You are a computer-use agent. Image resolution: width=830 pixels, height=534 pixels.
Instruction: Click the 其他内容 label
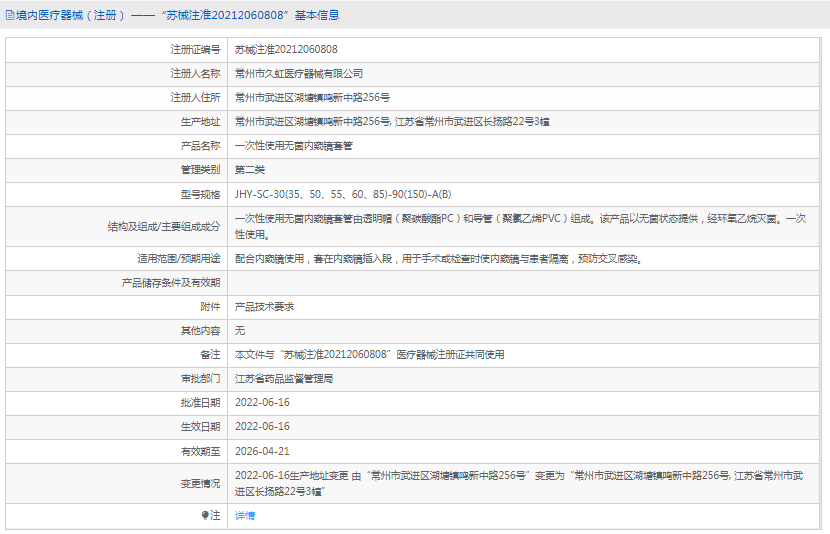[x=200, y=331]
